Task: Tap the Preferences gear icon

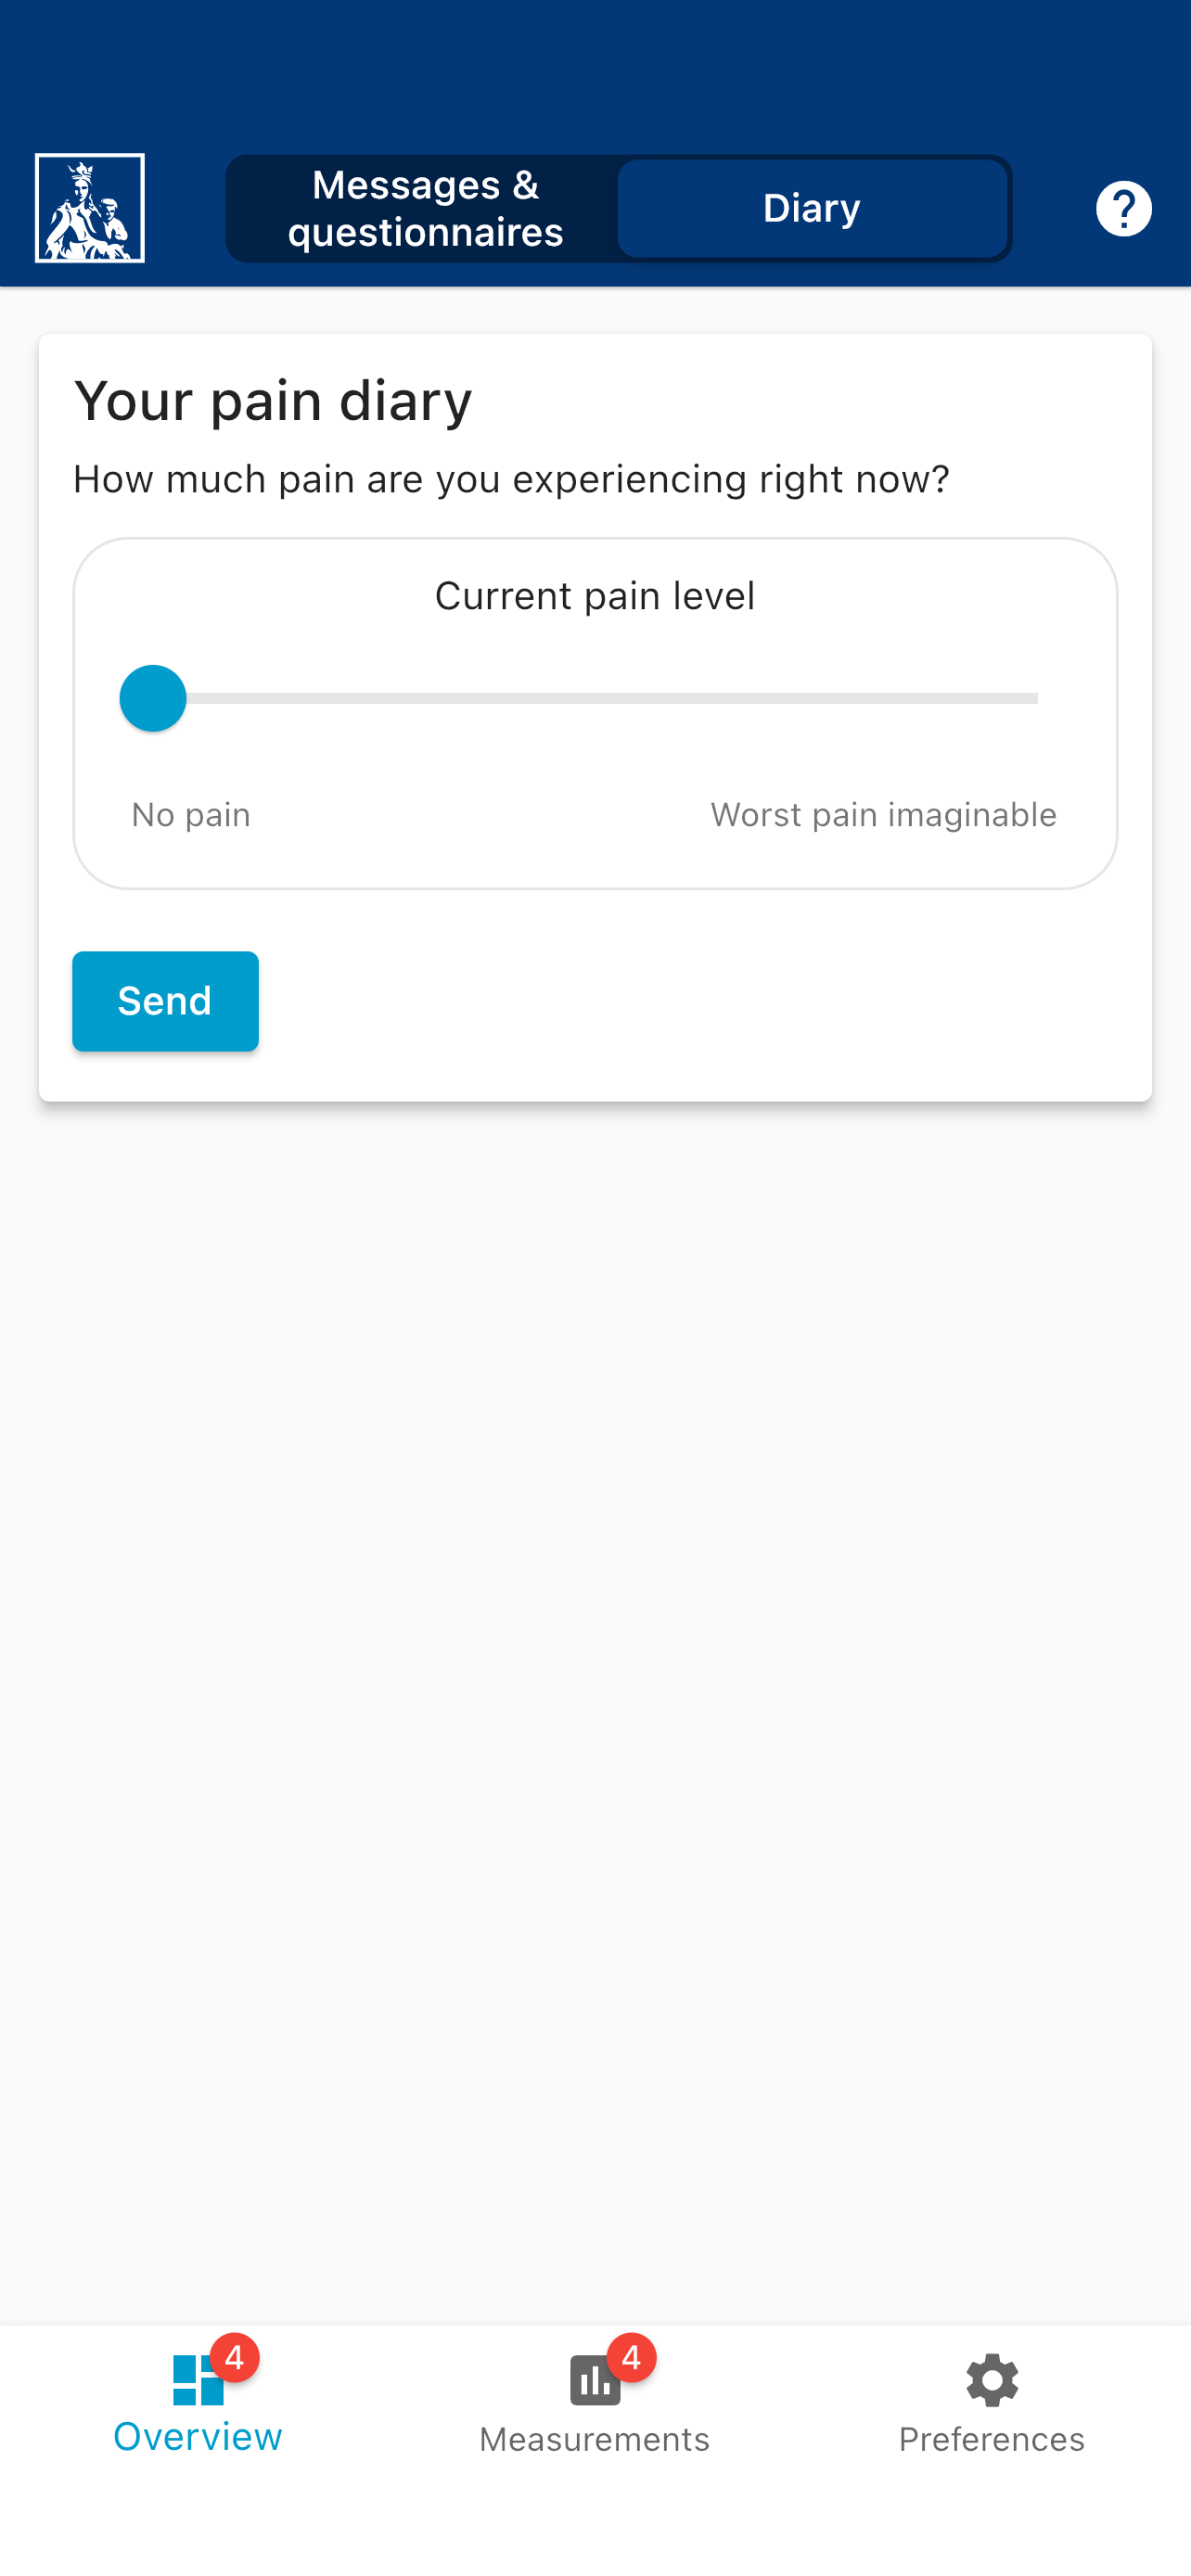Action: [x=992, y=2379]
